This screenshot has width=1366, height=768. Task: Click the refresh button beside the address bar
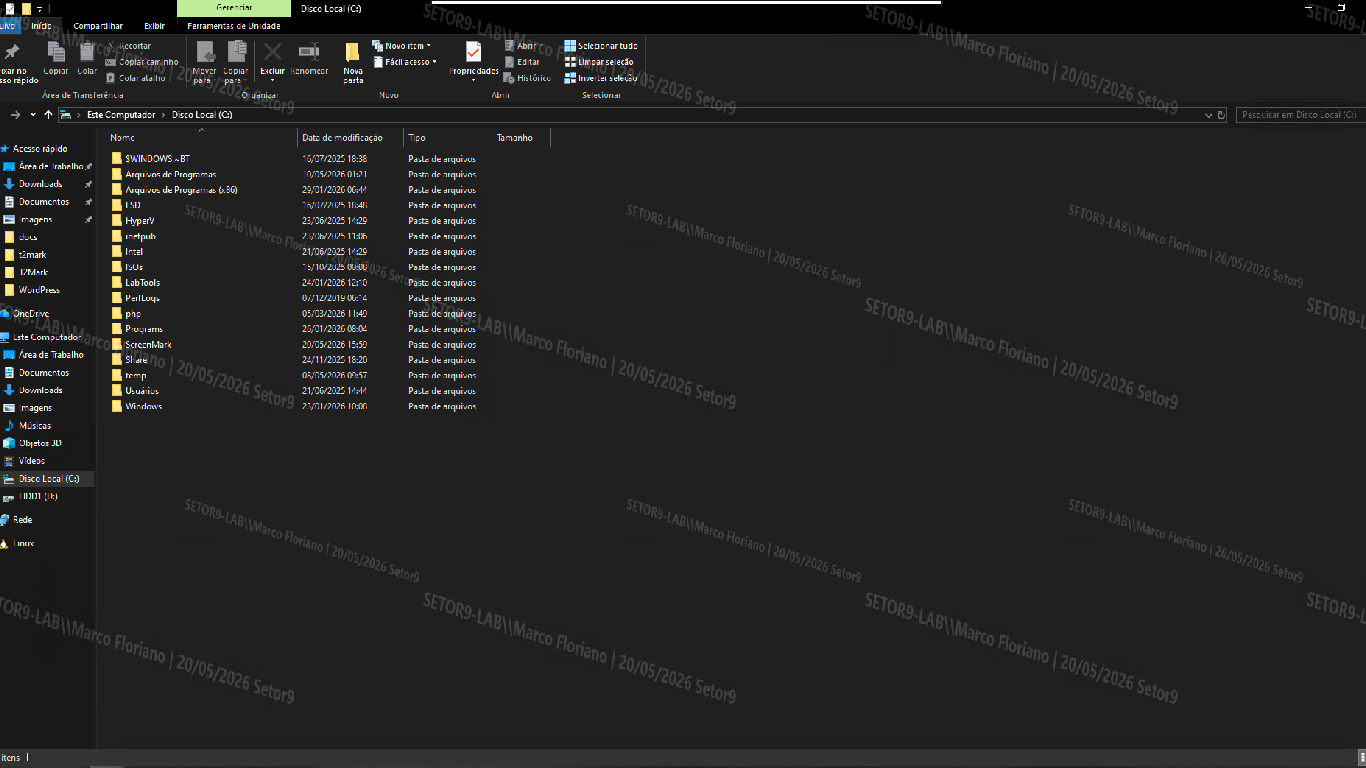pos(1221,115)
